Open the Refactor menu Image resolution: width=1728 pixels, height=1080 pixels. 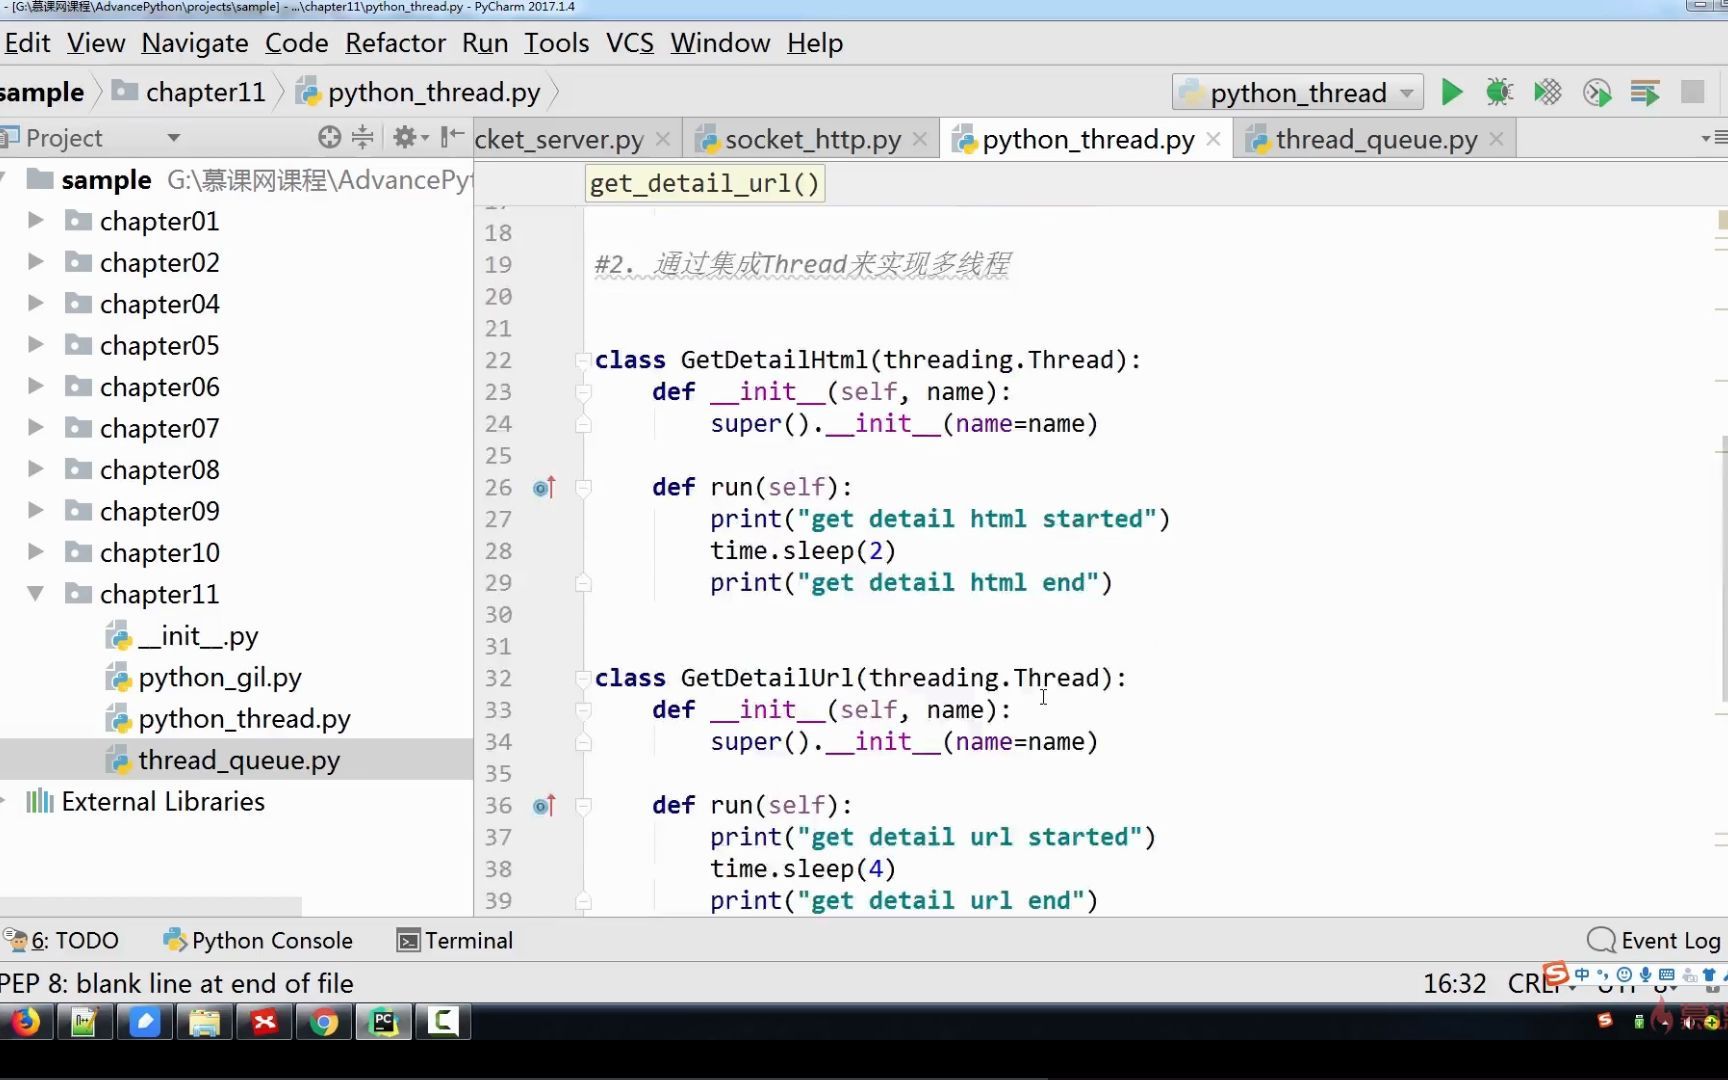pos(395,43)
